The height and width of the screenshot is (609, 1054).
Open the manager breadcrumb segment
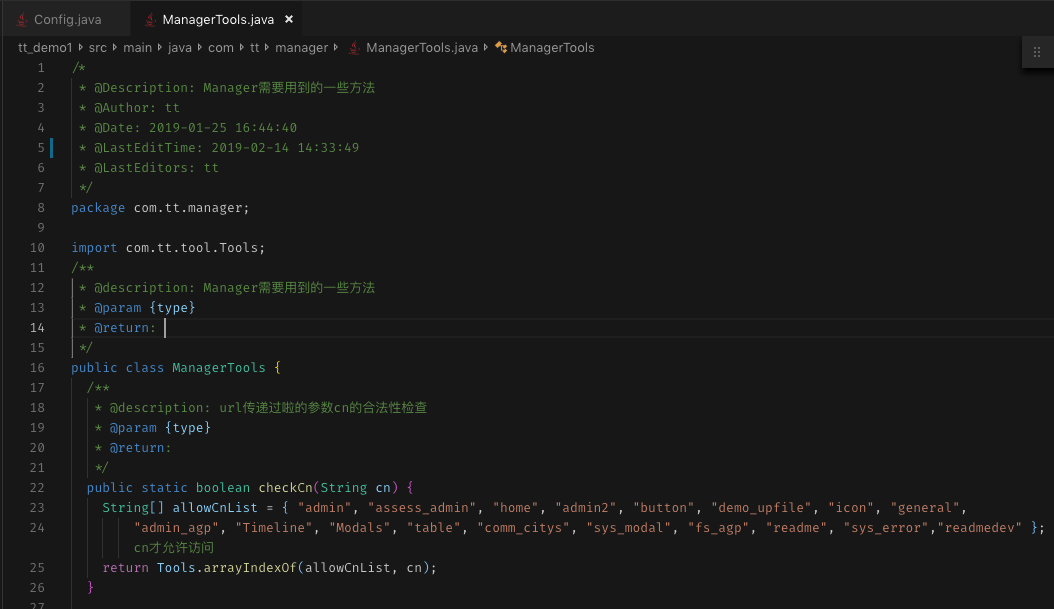tap(301, 48)
